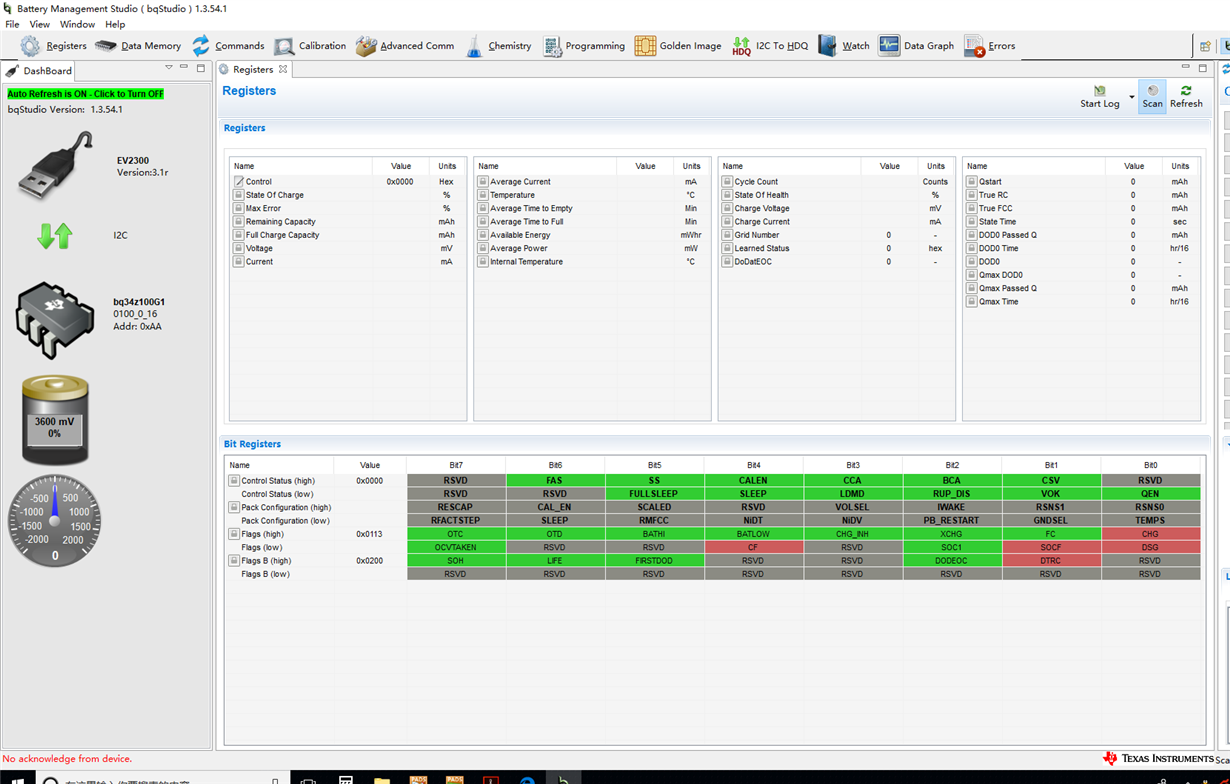This screenshot has width=1230, height=784.
Task: Open the View menu
Action: pos(40,24)
